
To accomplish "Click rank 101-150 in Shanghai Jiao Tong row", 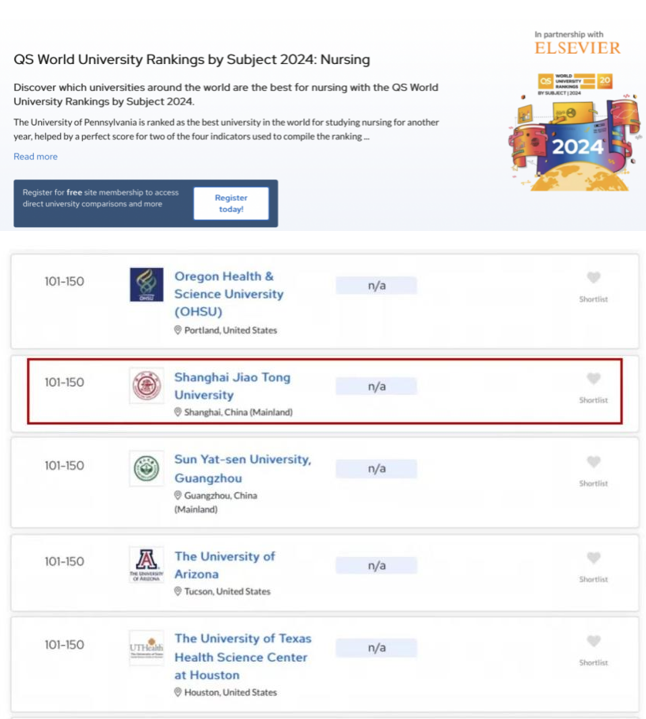I will pyautogui.click(x=64, y=382).
